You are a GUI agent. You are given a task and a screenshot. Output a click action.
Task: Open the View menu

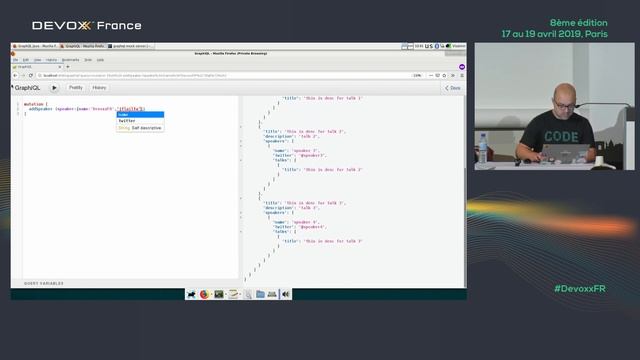point(38,60)
